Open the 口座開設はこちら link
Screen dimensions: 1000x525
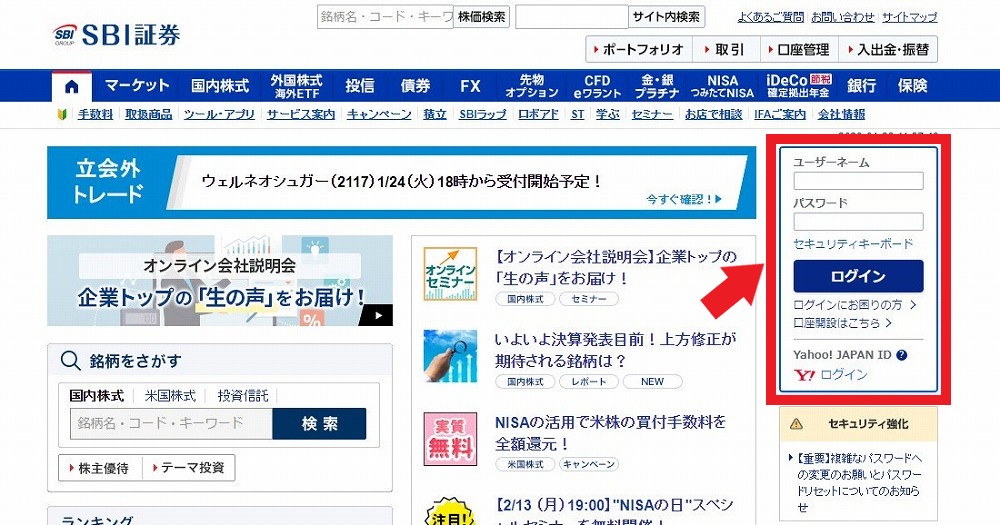pos(842,323)
